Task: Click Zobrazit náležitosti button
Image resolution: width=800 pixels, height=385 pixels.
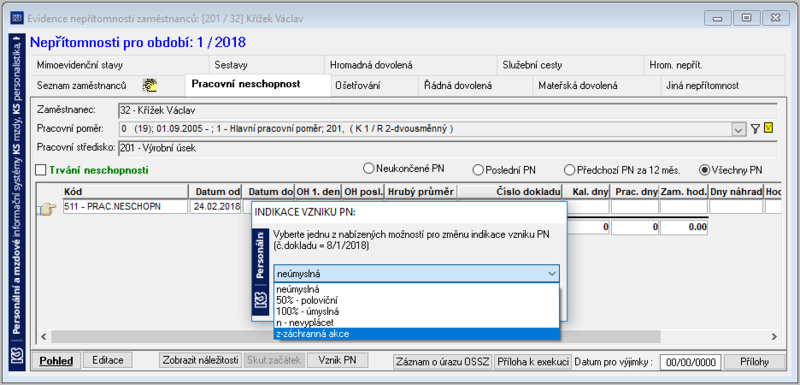Action: 200,360
